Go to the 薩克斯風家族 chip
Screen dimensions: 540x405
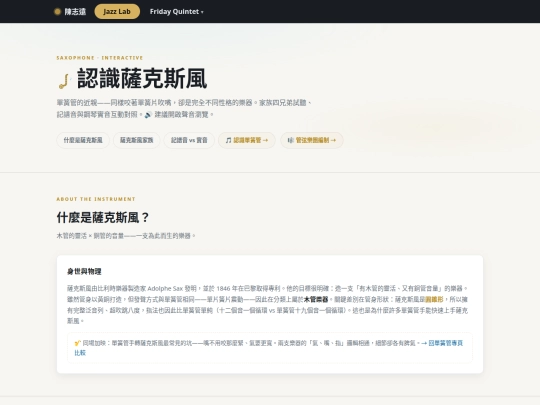click(136, 140)
